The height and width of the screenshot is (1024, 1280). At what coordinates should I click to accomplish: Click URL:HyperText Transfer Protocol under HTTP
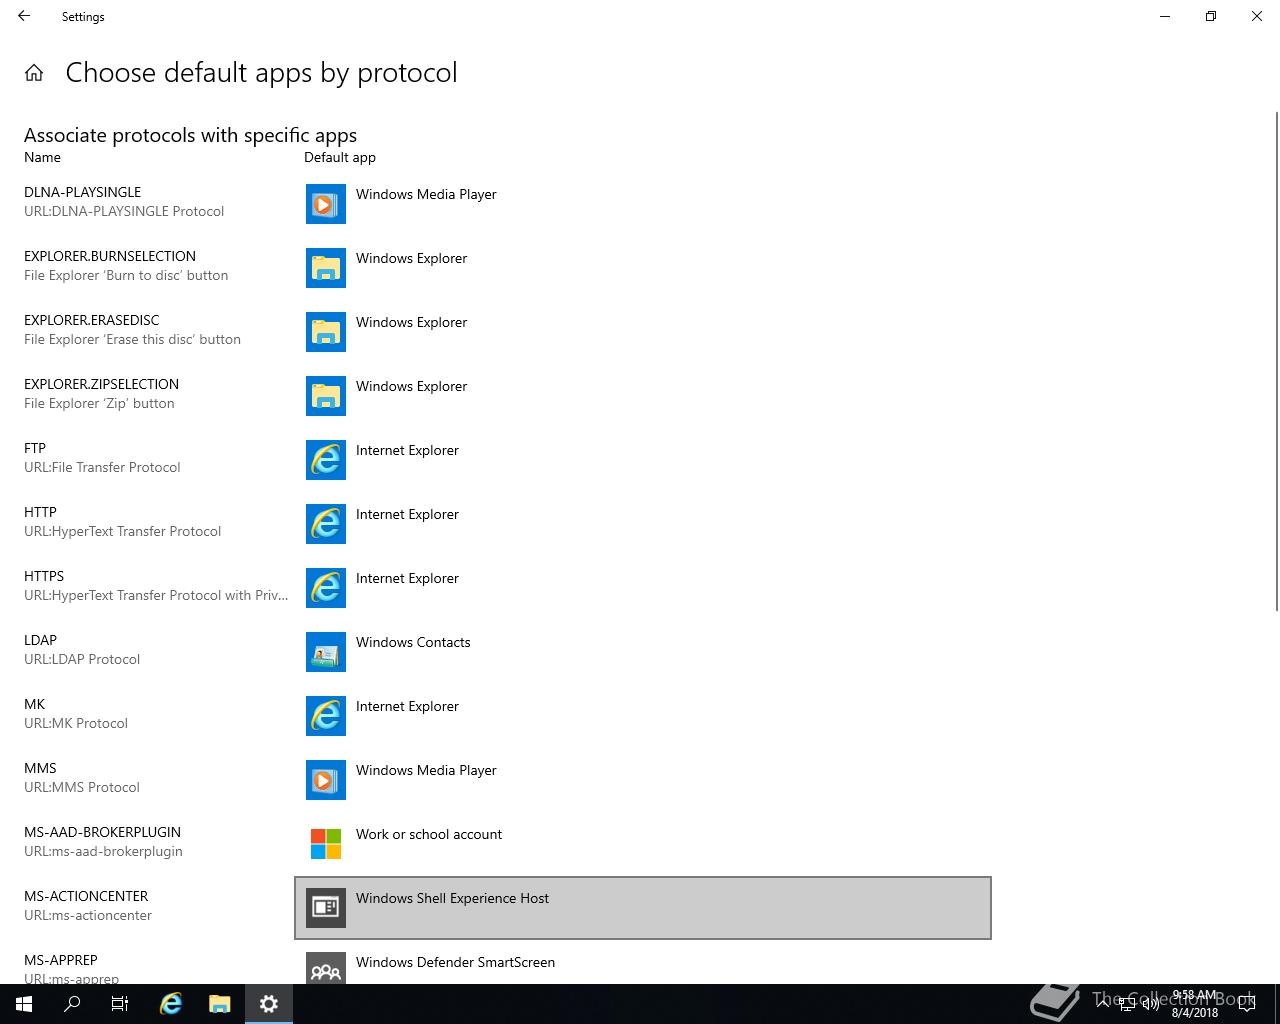point(122,531)
